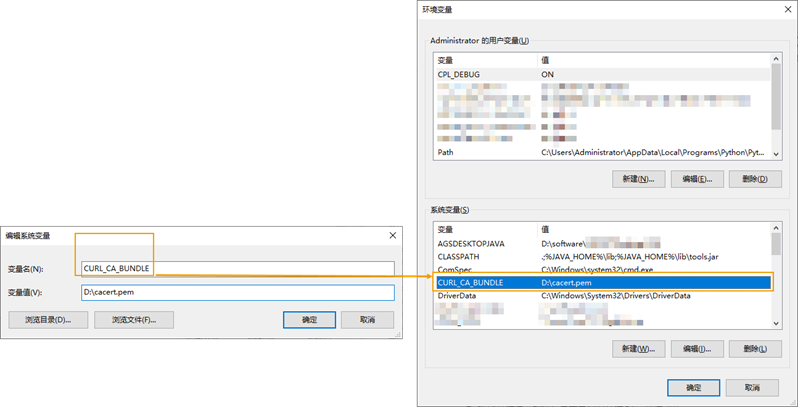Click 删除(D) under user variables

click(755, 179)
